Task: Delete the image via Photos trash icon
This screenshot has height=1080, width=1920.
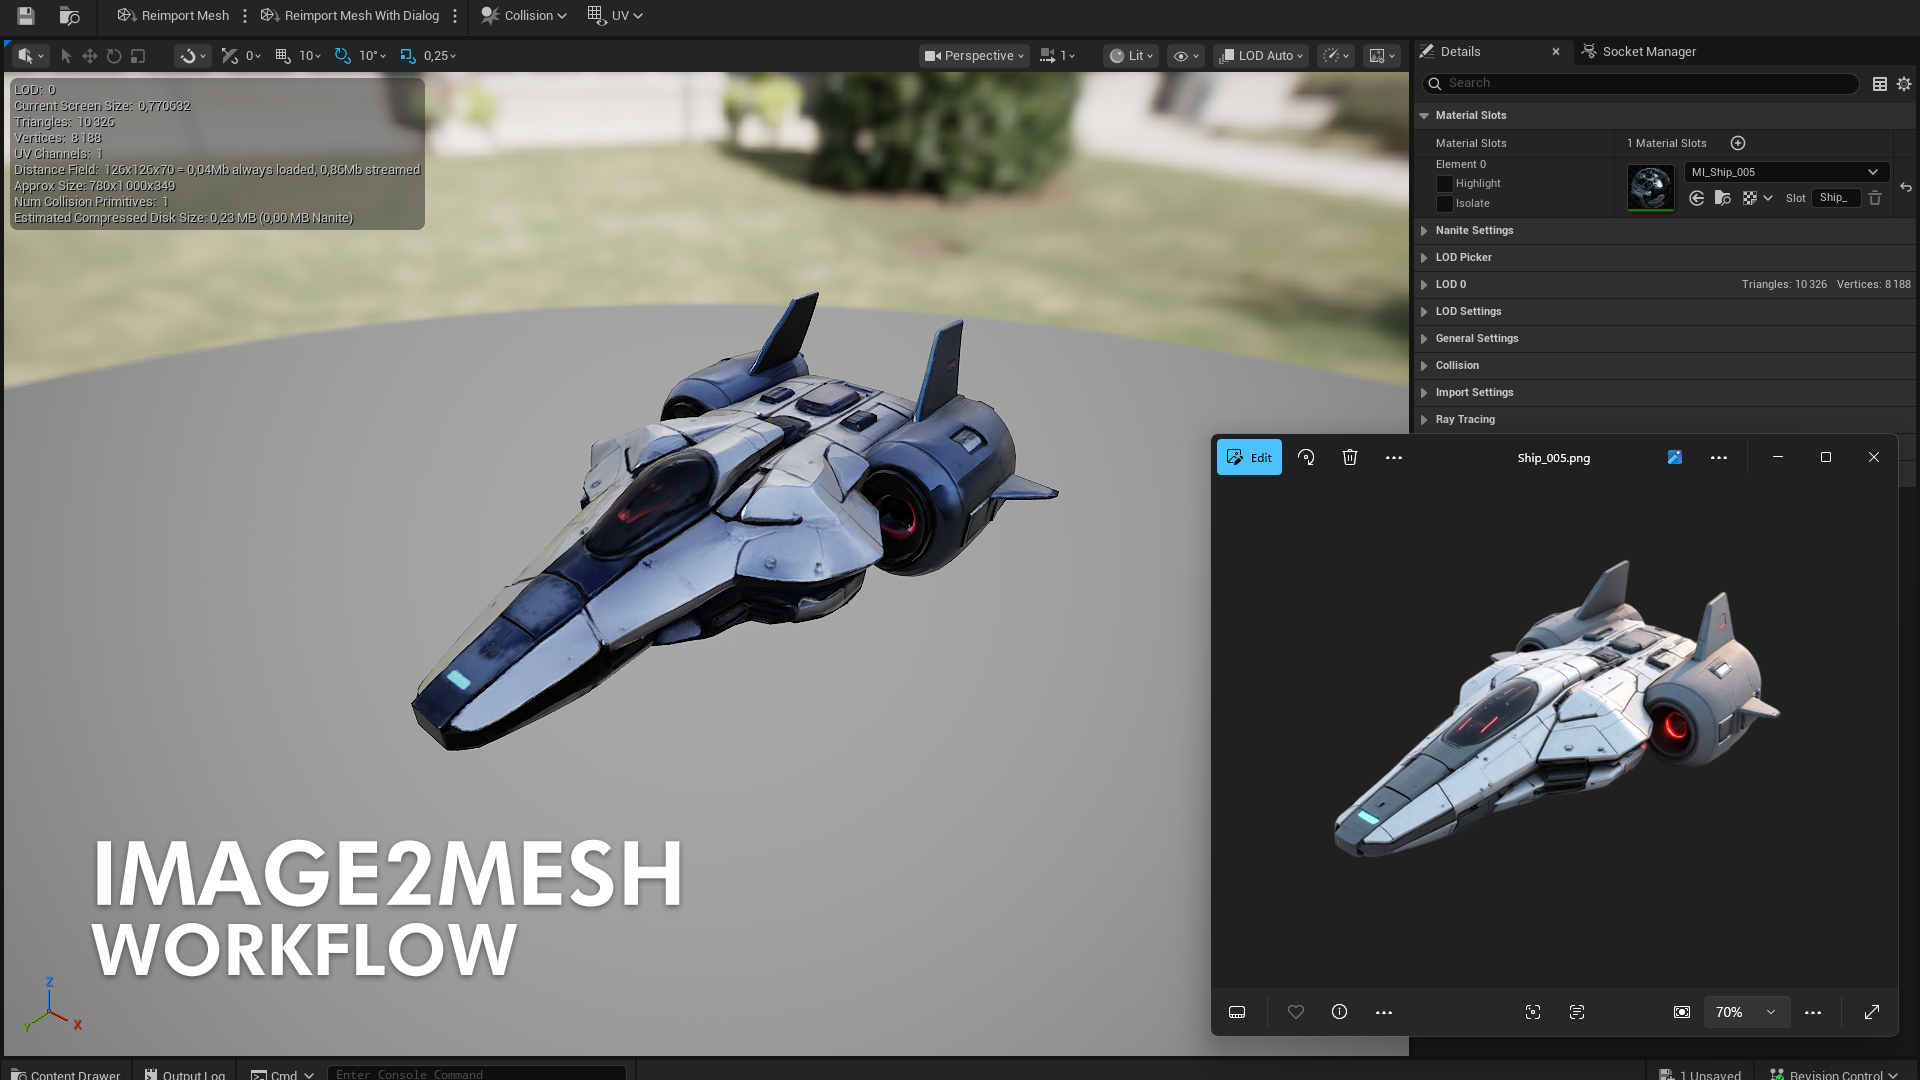Action: [1350, 457]
